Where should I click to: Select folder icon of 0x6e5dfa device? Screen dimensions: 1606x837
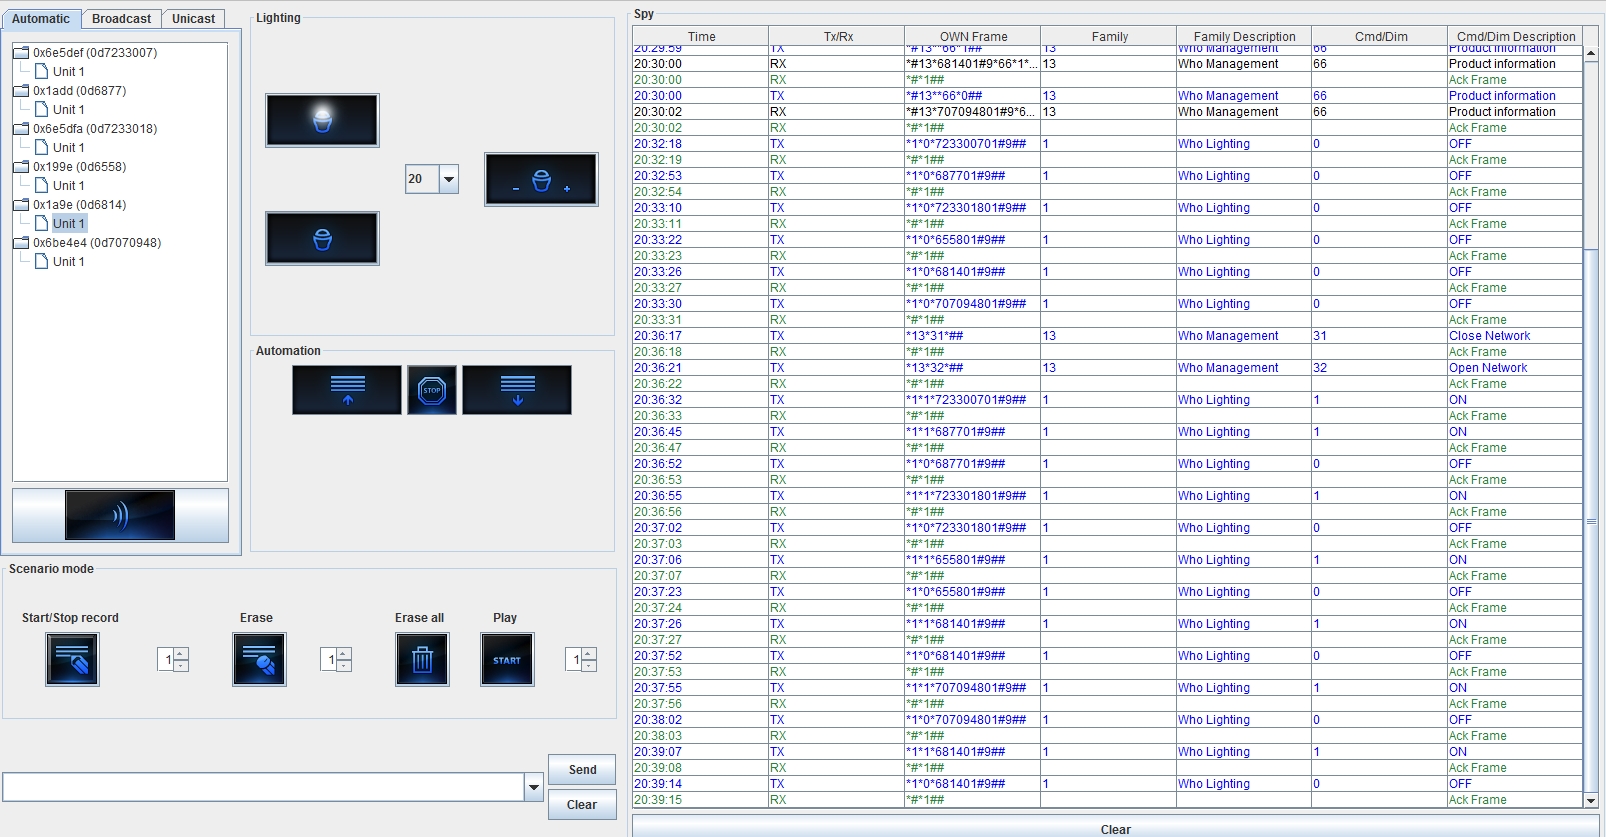pos(21,128)
